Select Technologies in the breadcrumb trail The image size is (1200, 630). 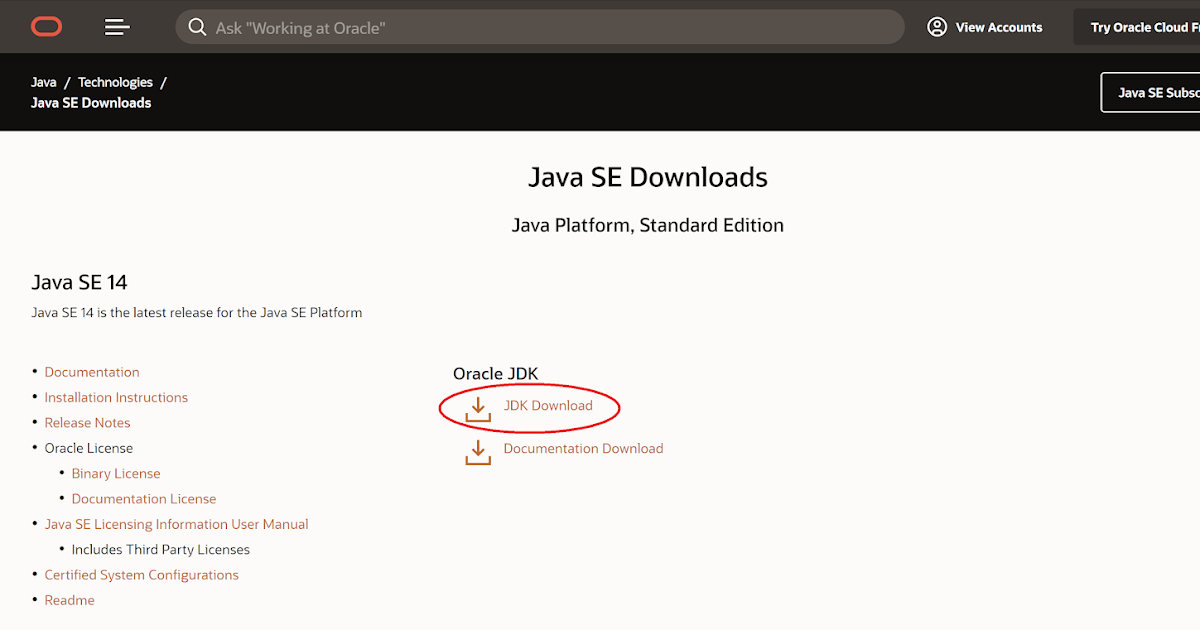pyautogui.click(x=115, y=81)
